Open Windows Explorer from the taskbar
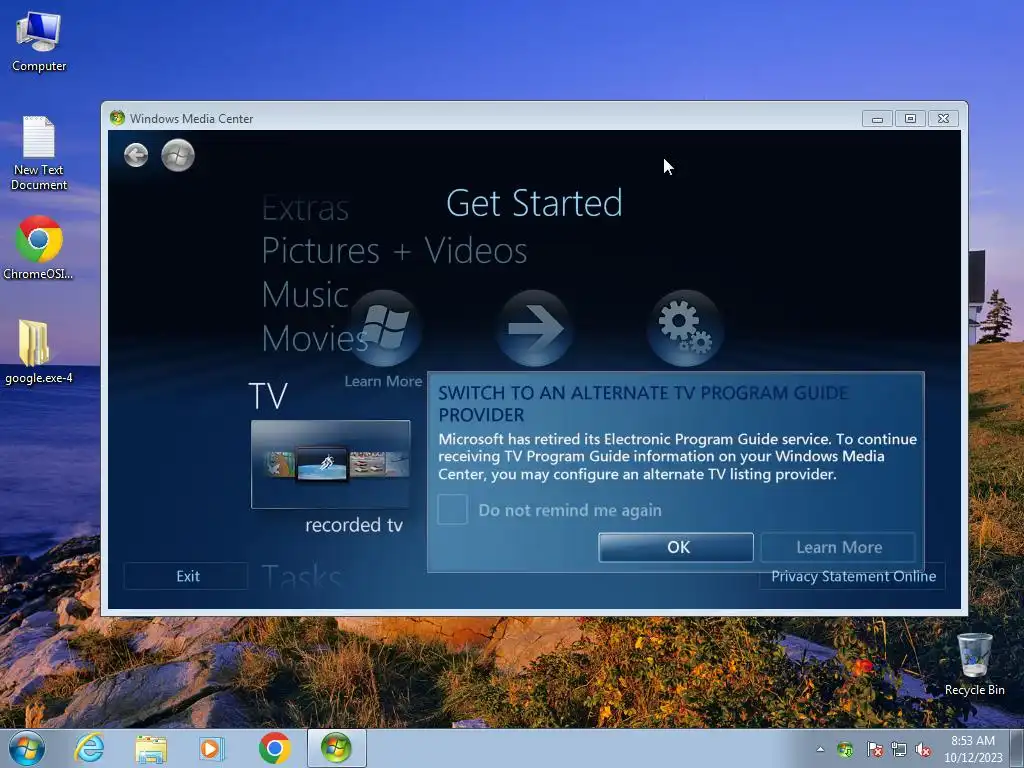This screenshot has height=768, width=1024. 151,748
